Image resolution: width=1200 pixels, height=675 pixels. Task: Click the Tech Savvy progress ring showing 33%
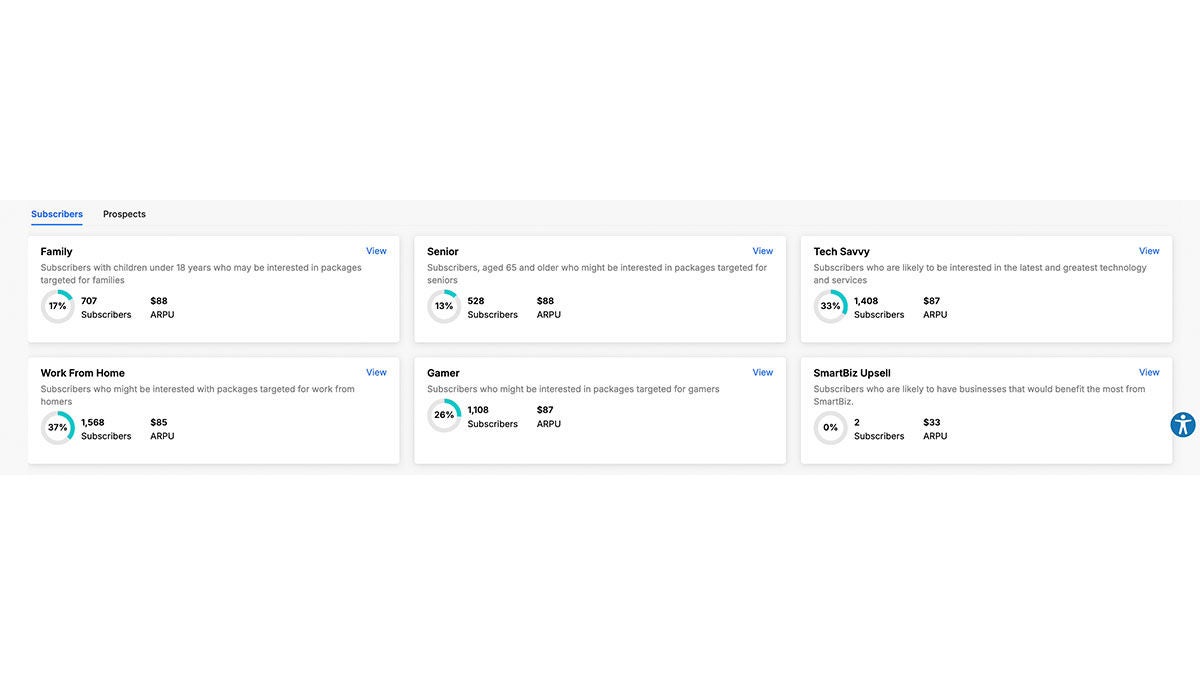pyautogui.click(x=830, y=307)
